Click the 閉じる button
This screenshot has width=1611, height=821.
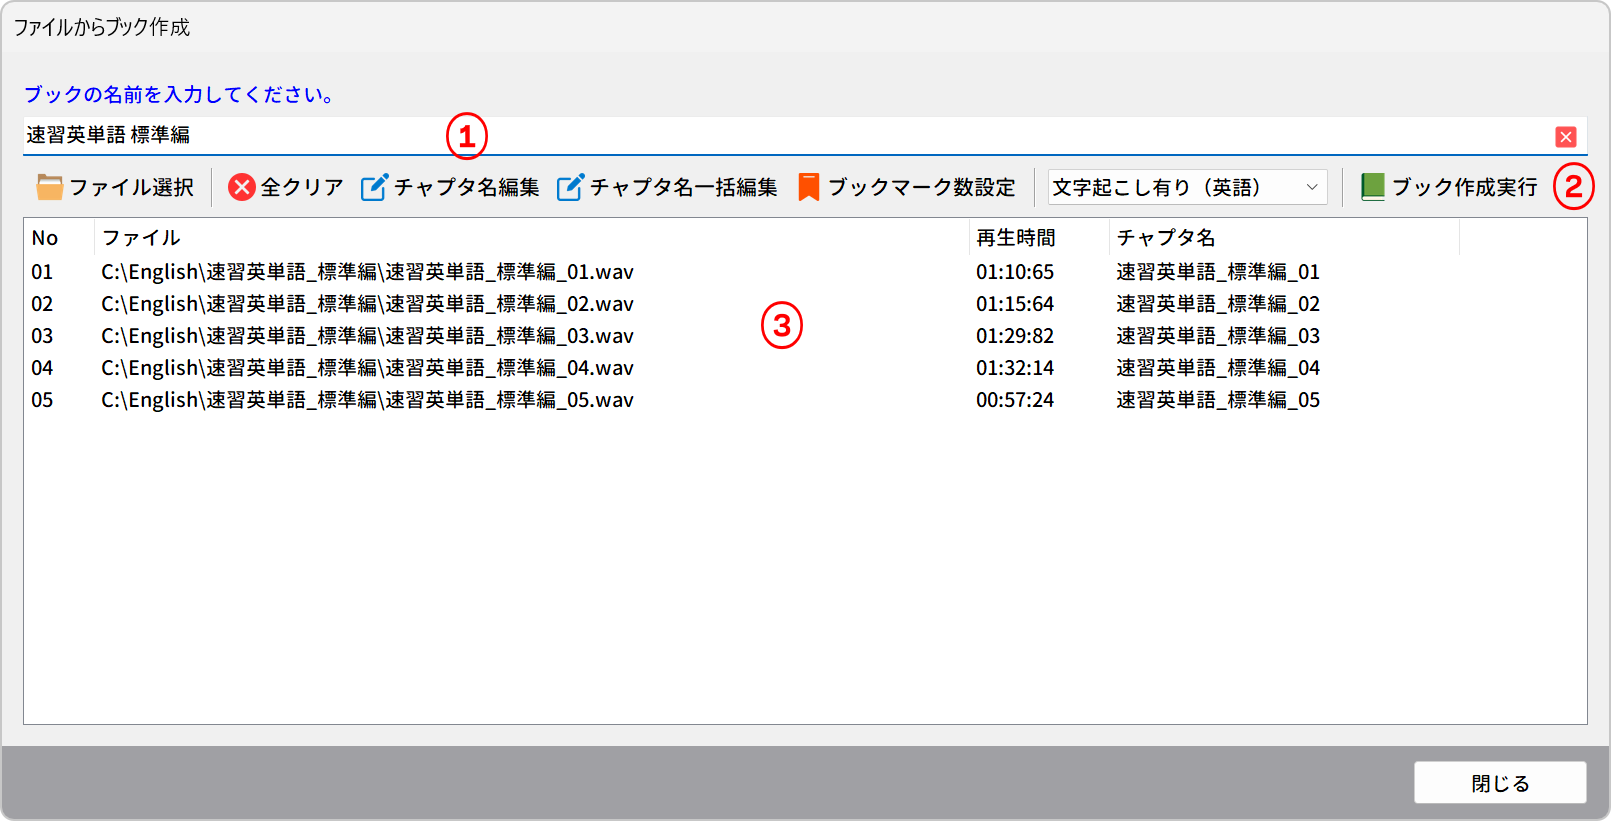click(1500, 783)
